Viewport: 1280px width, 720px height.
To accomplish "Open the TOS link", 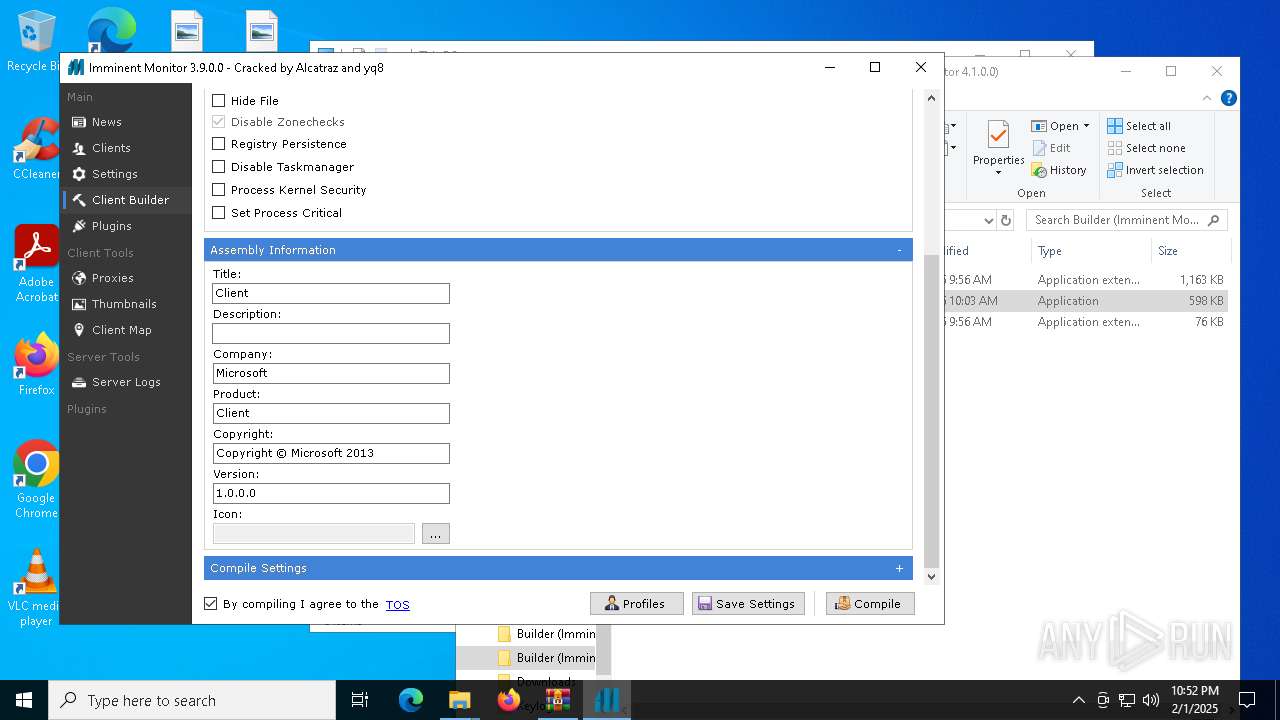I will (398, 604).
